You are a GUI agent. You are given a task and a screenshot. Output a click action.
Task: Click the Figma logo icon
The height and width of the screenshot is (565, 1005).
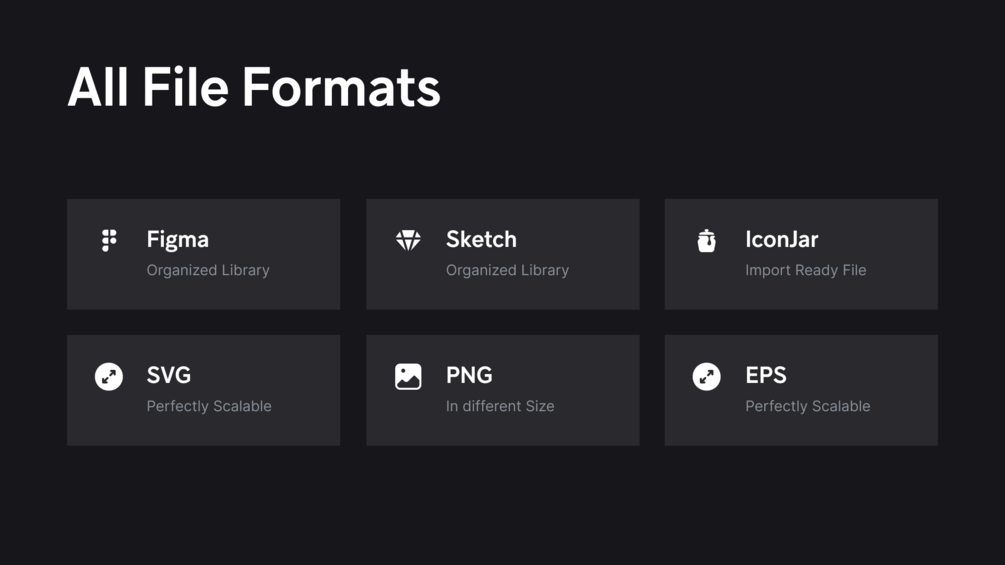click(x=109, y=240)
